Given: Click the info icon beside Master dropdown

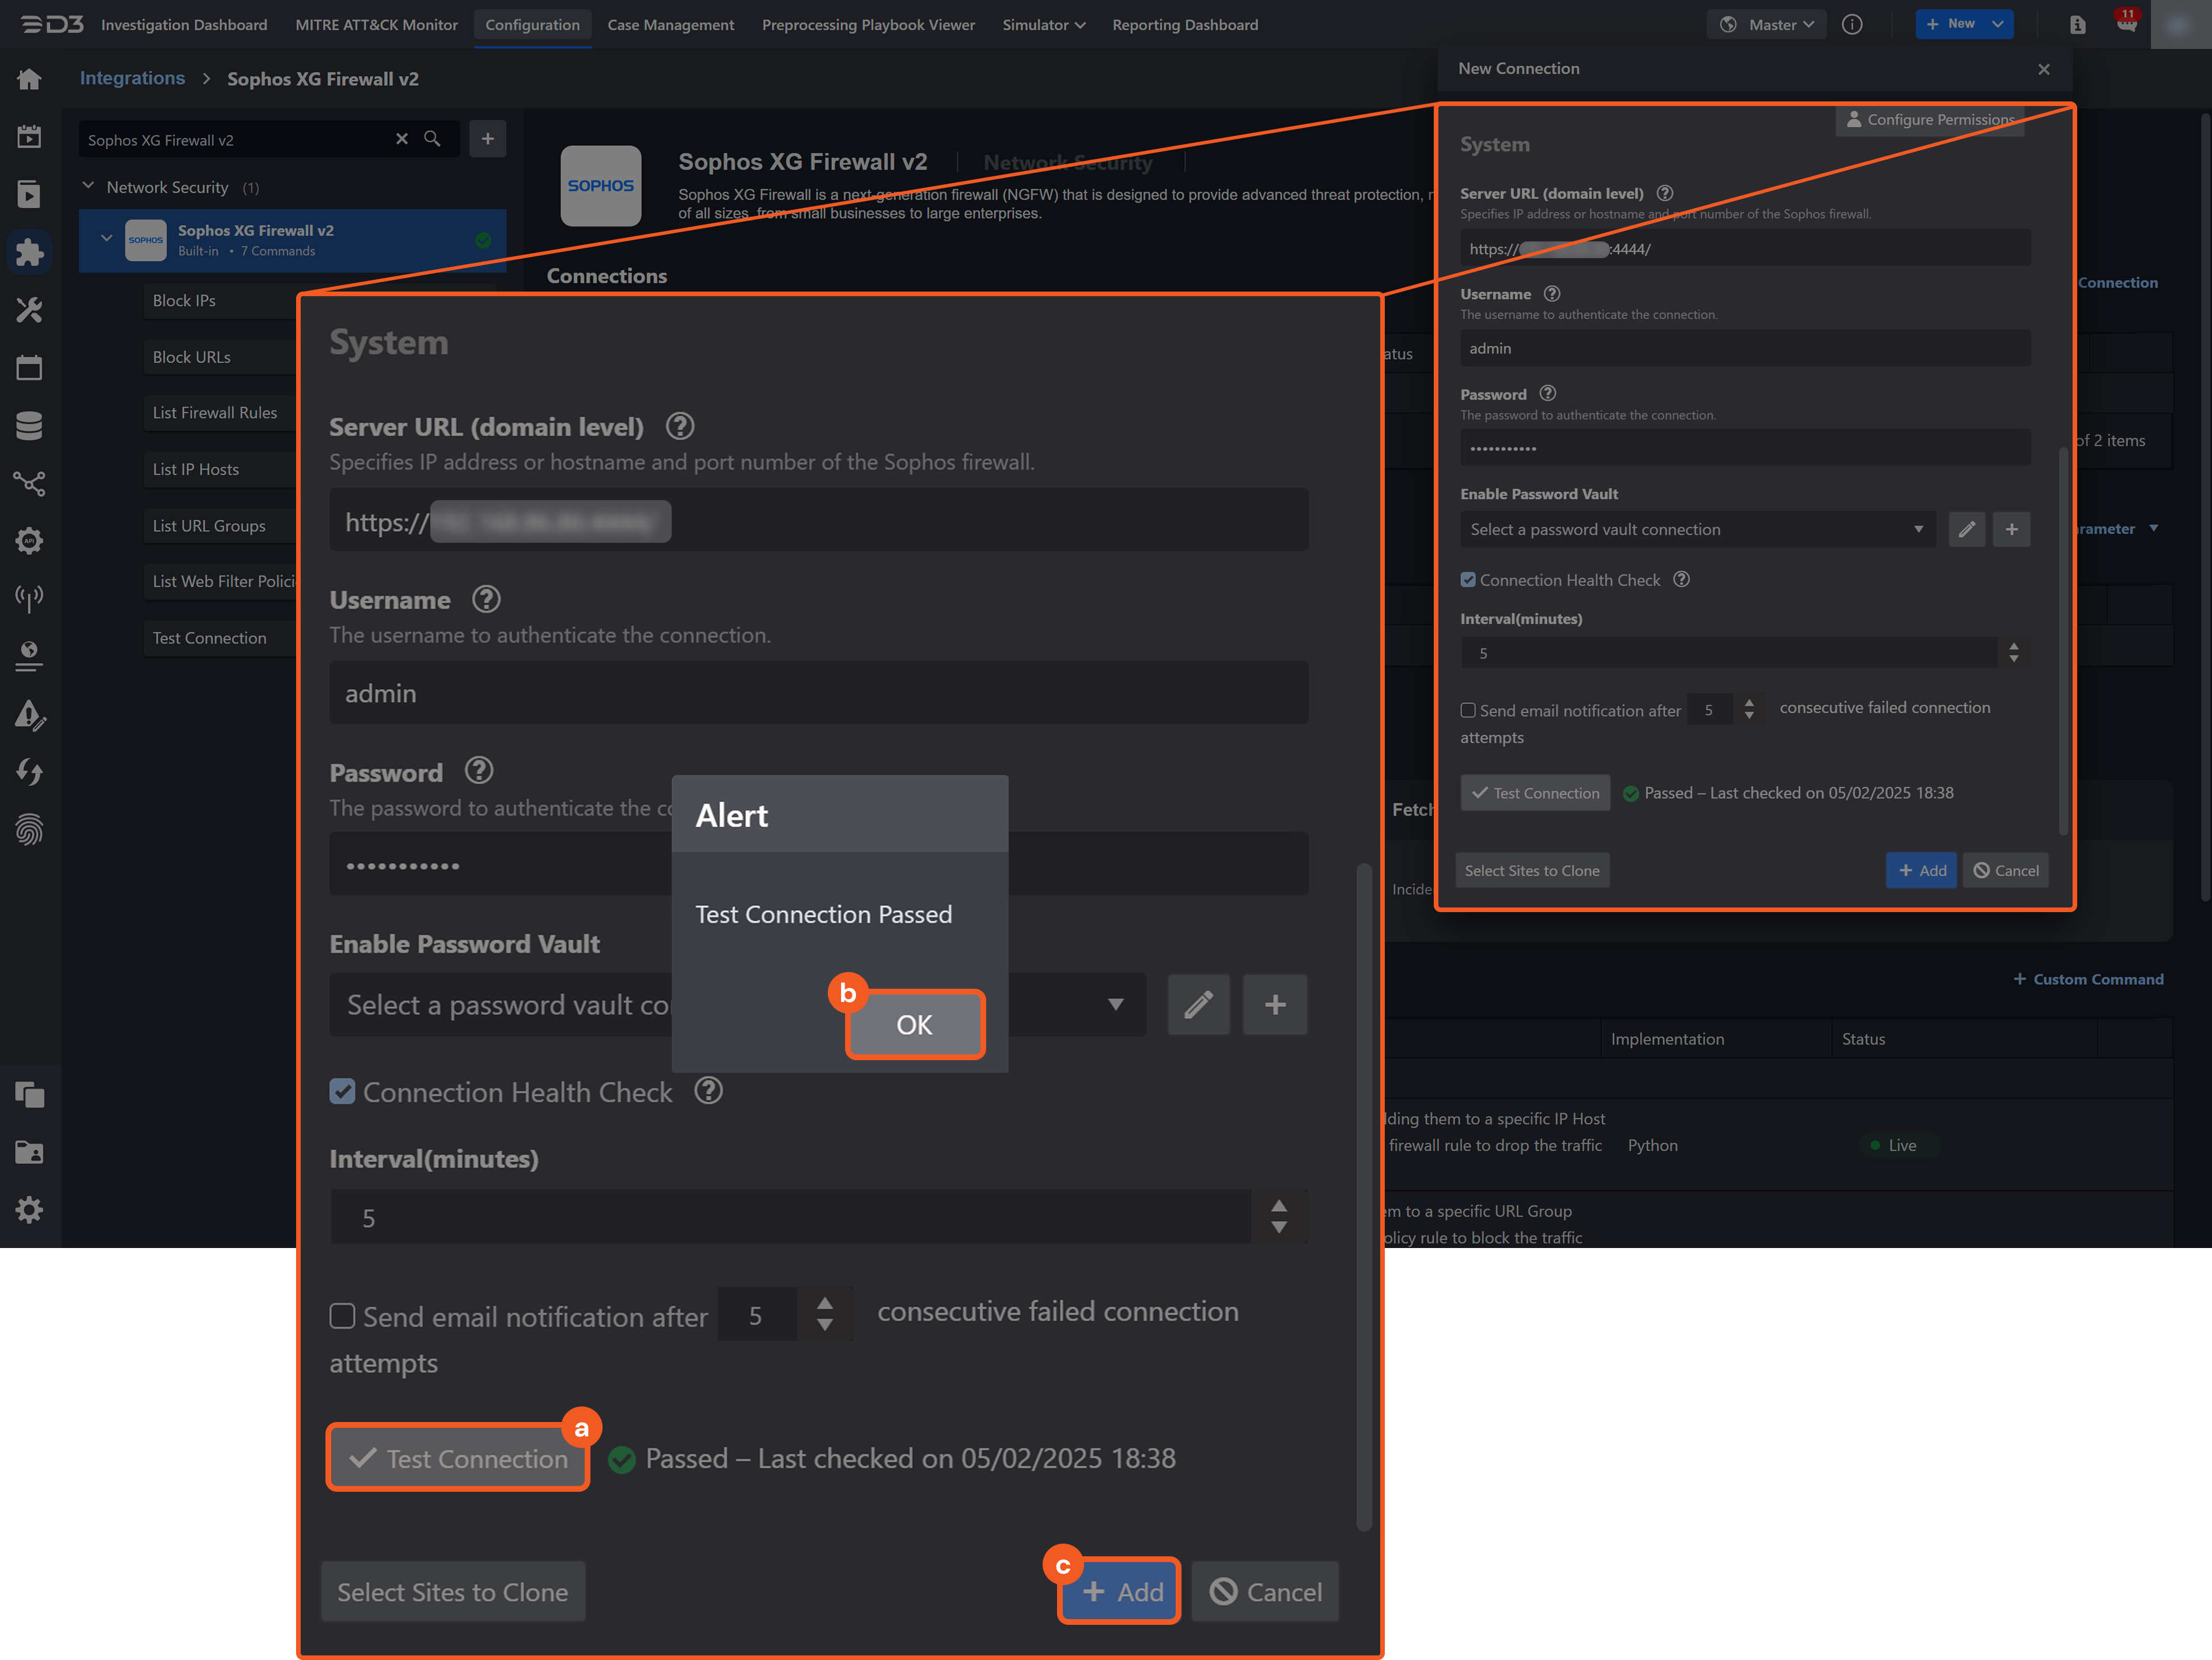Looking at the screenshot, I should (1852, 24).
